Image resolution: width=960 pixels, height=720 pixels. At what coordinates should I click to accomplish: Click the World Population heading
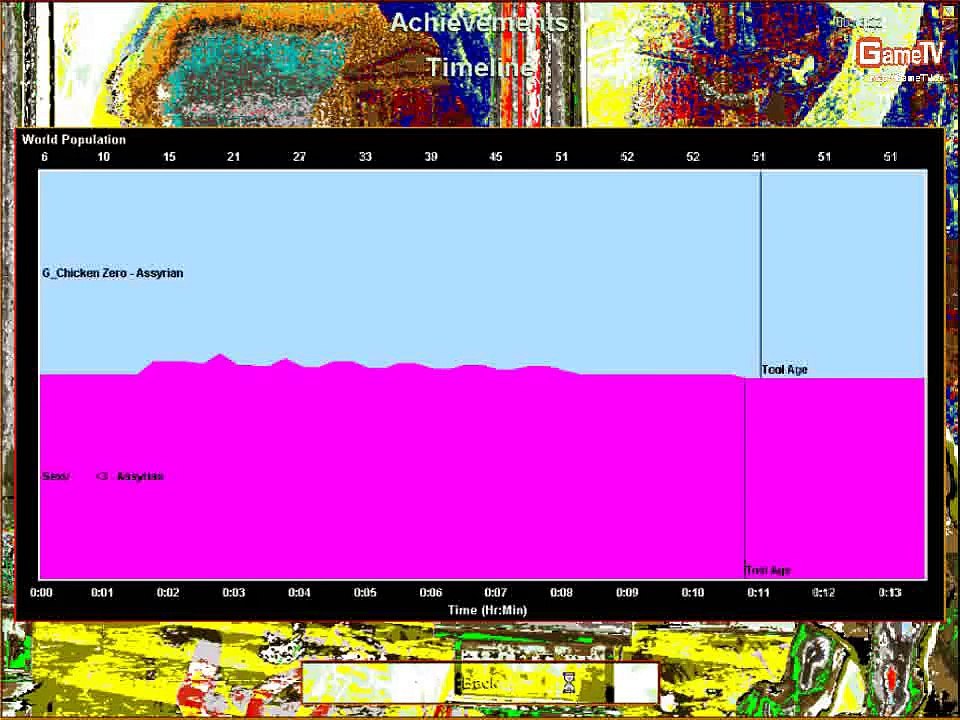(74, 140)
